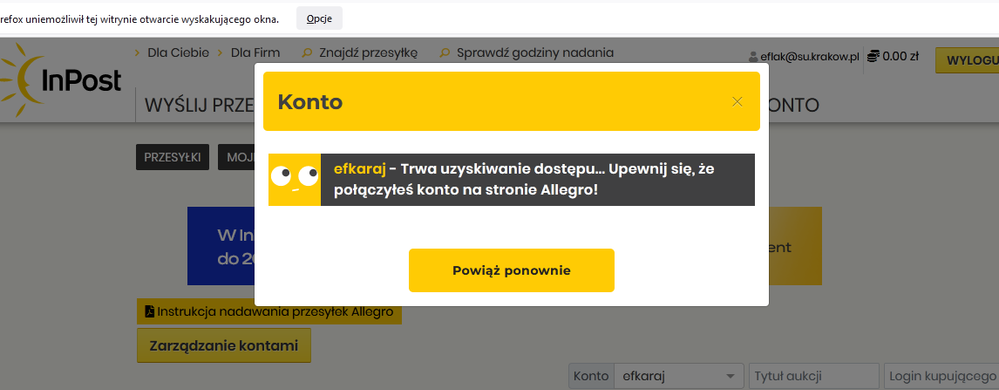Click the PDF icon in Instrukcja nadawania przesyłek
The height and width of the screenshot is (390, 999).
(150, 312)
